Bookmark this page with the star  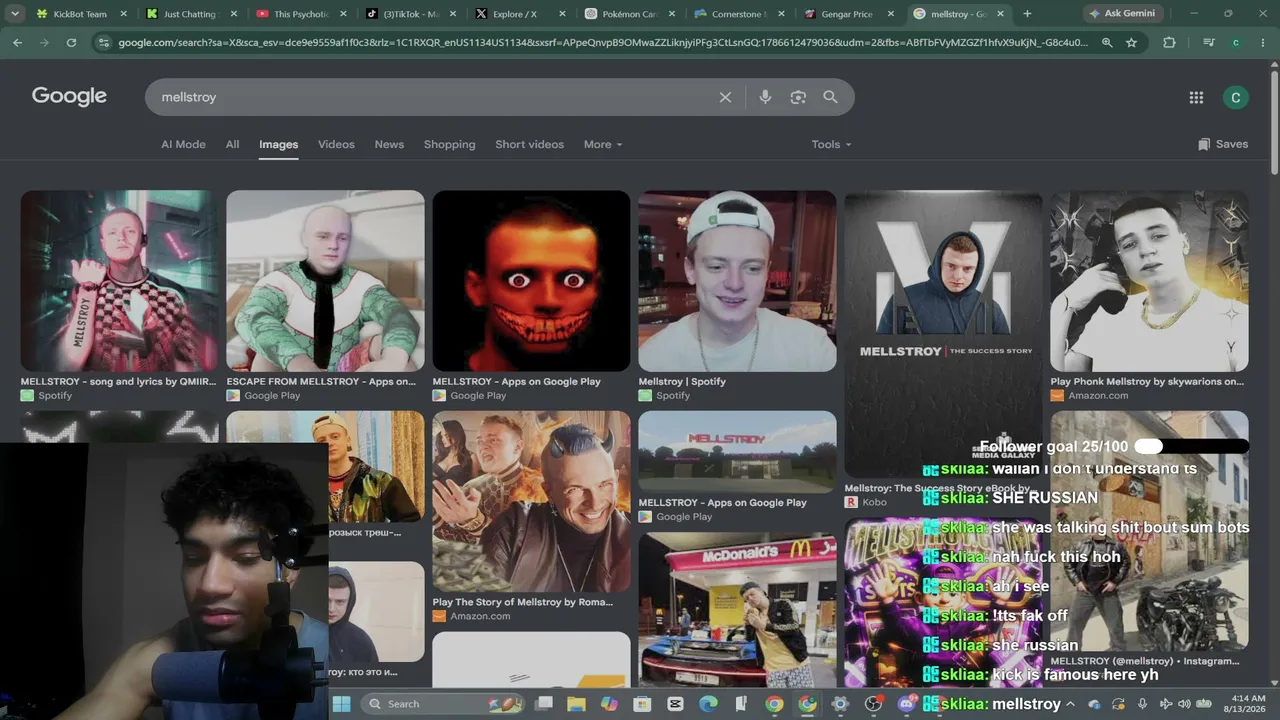pyautogui.click(x=1131, y=43)
